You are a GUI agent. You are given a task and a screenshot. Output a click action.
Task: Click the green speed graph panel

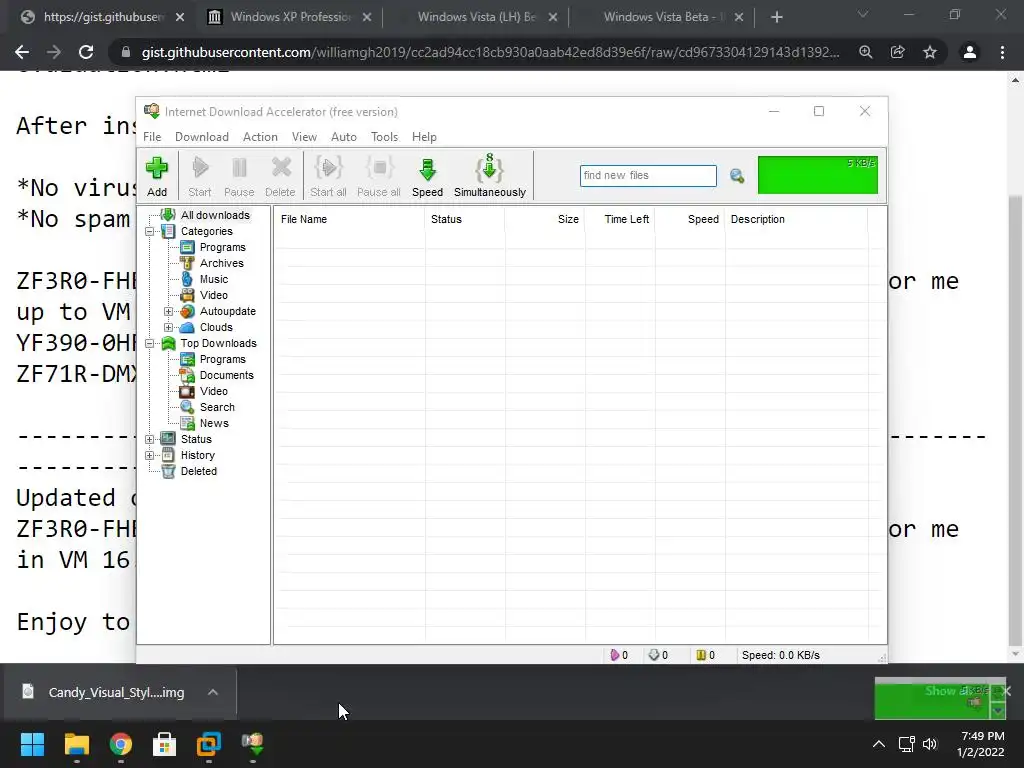[x=818, y=174]
